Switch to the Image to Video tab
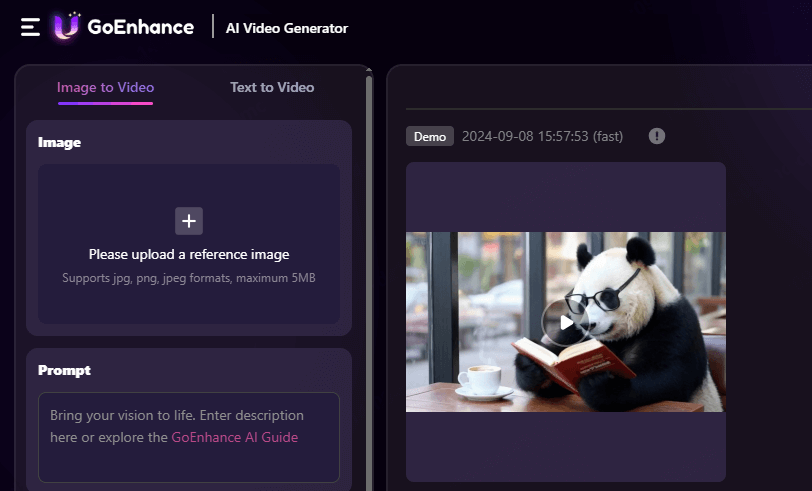 106,88
